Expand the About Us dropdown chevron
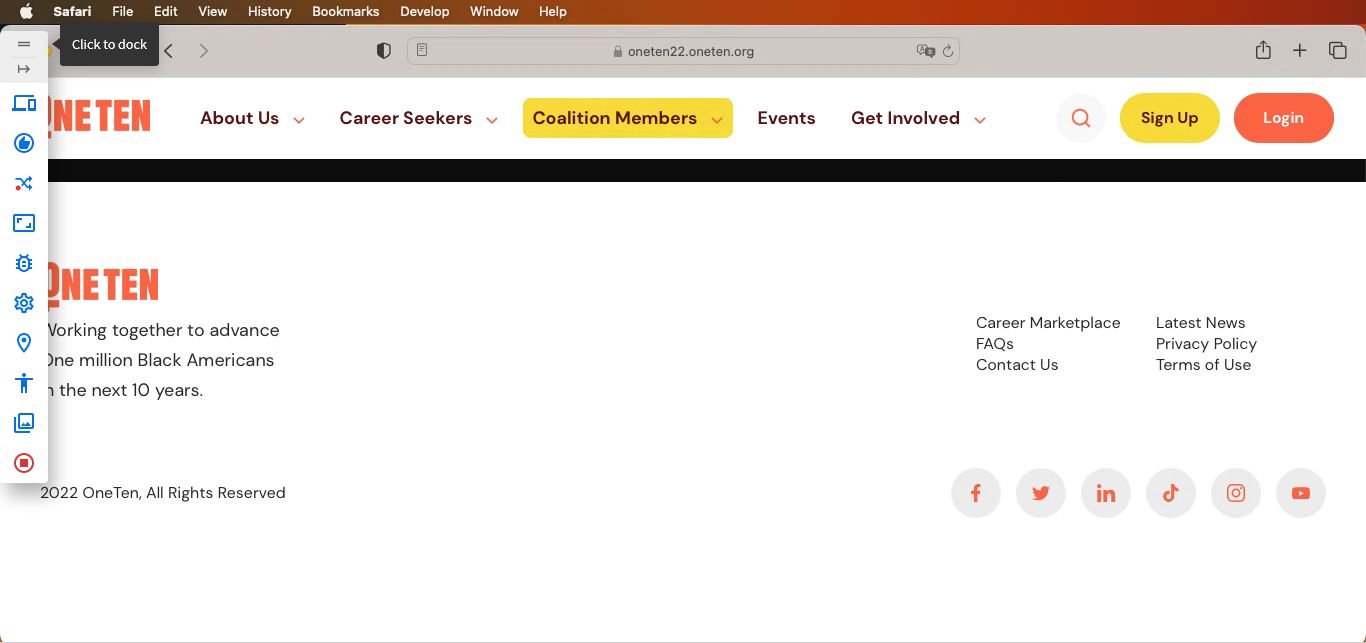Viewport: 1366px width, 643px height. (299, 120)
